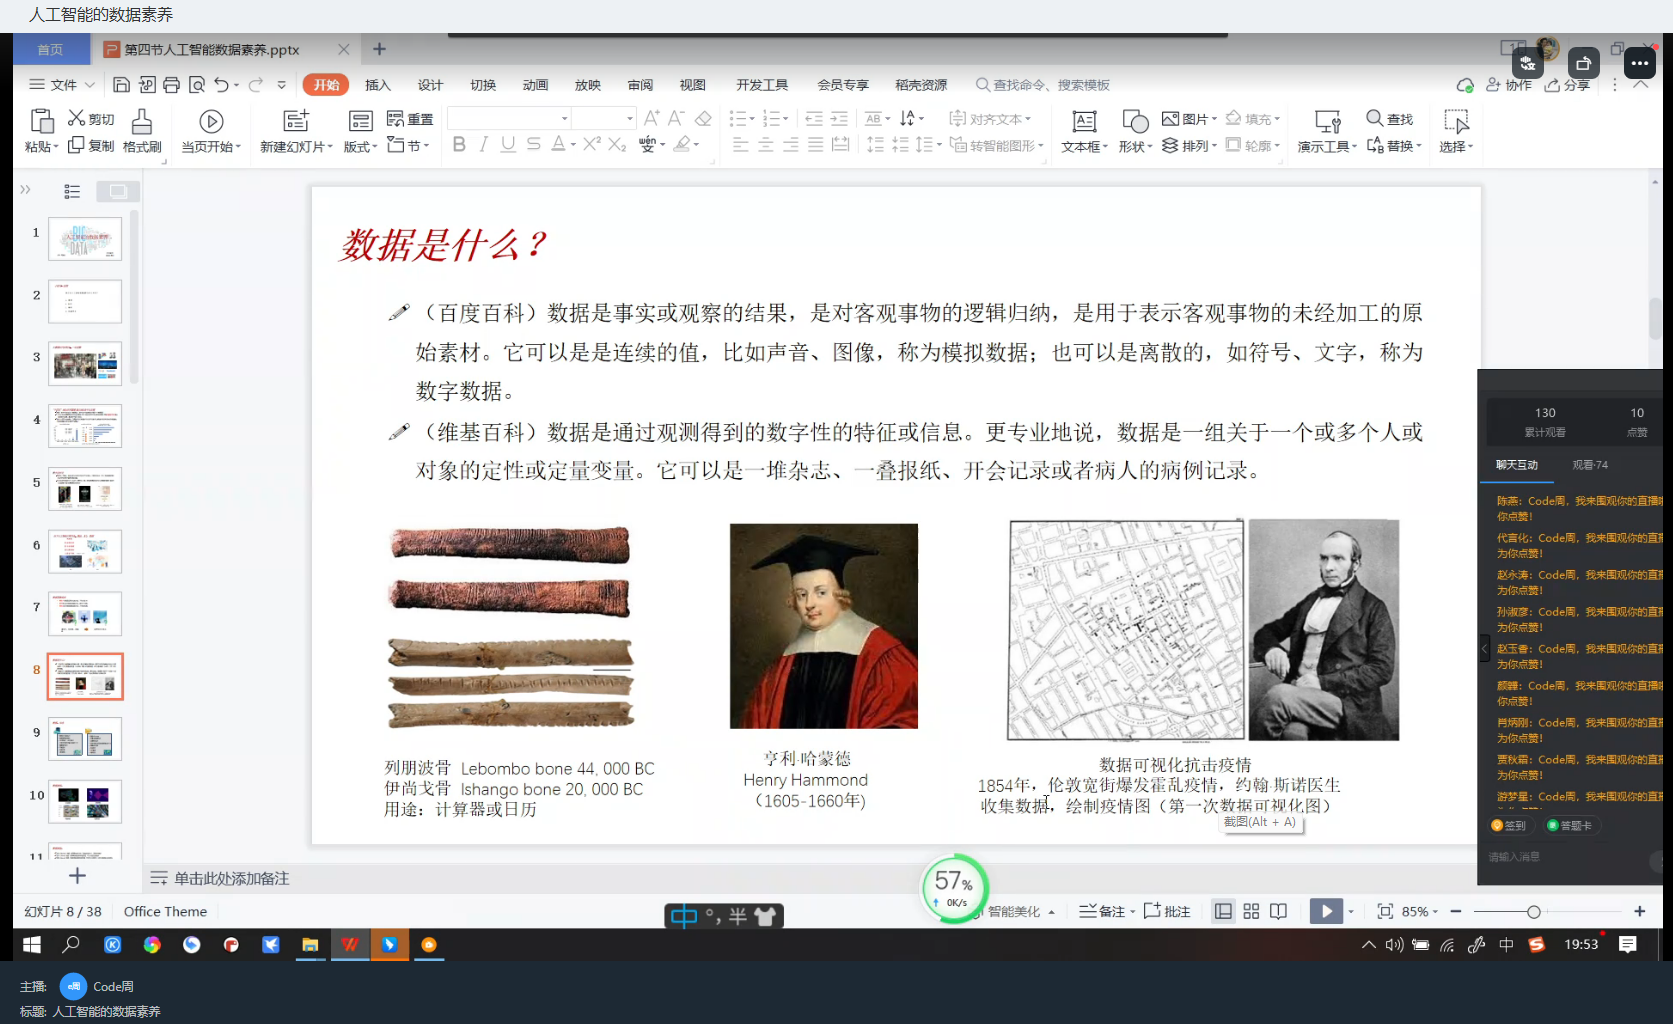
Task: Click the Save icon in quick access bar
Action: pos(121,85)
